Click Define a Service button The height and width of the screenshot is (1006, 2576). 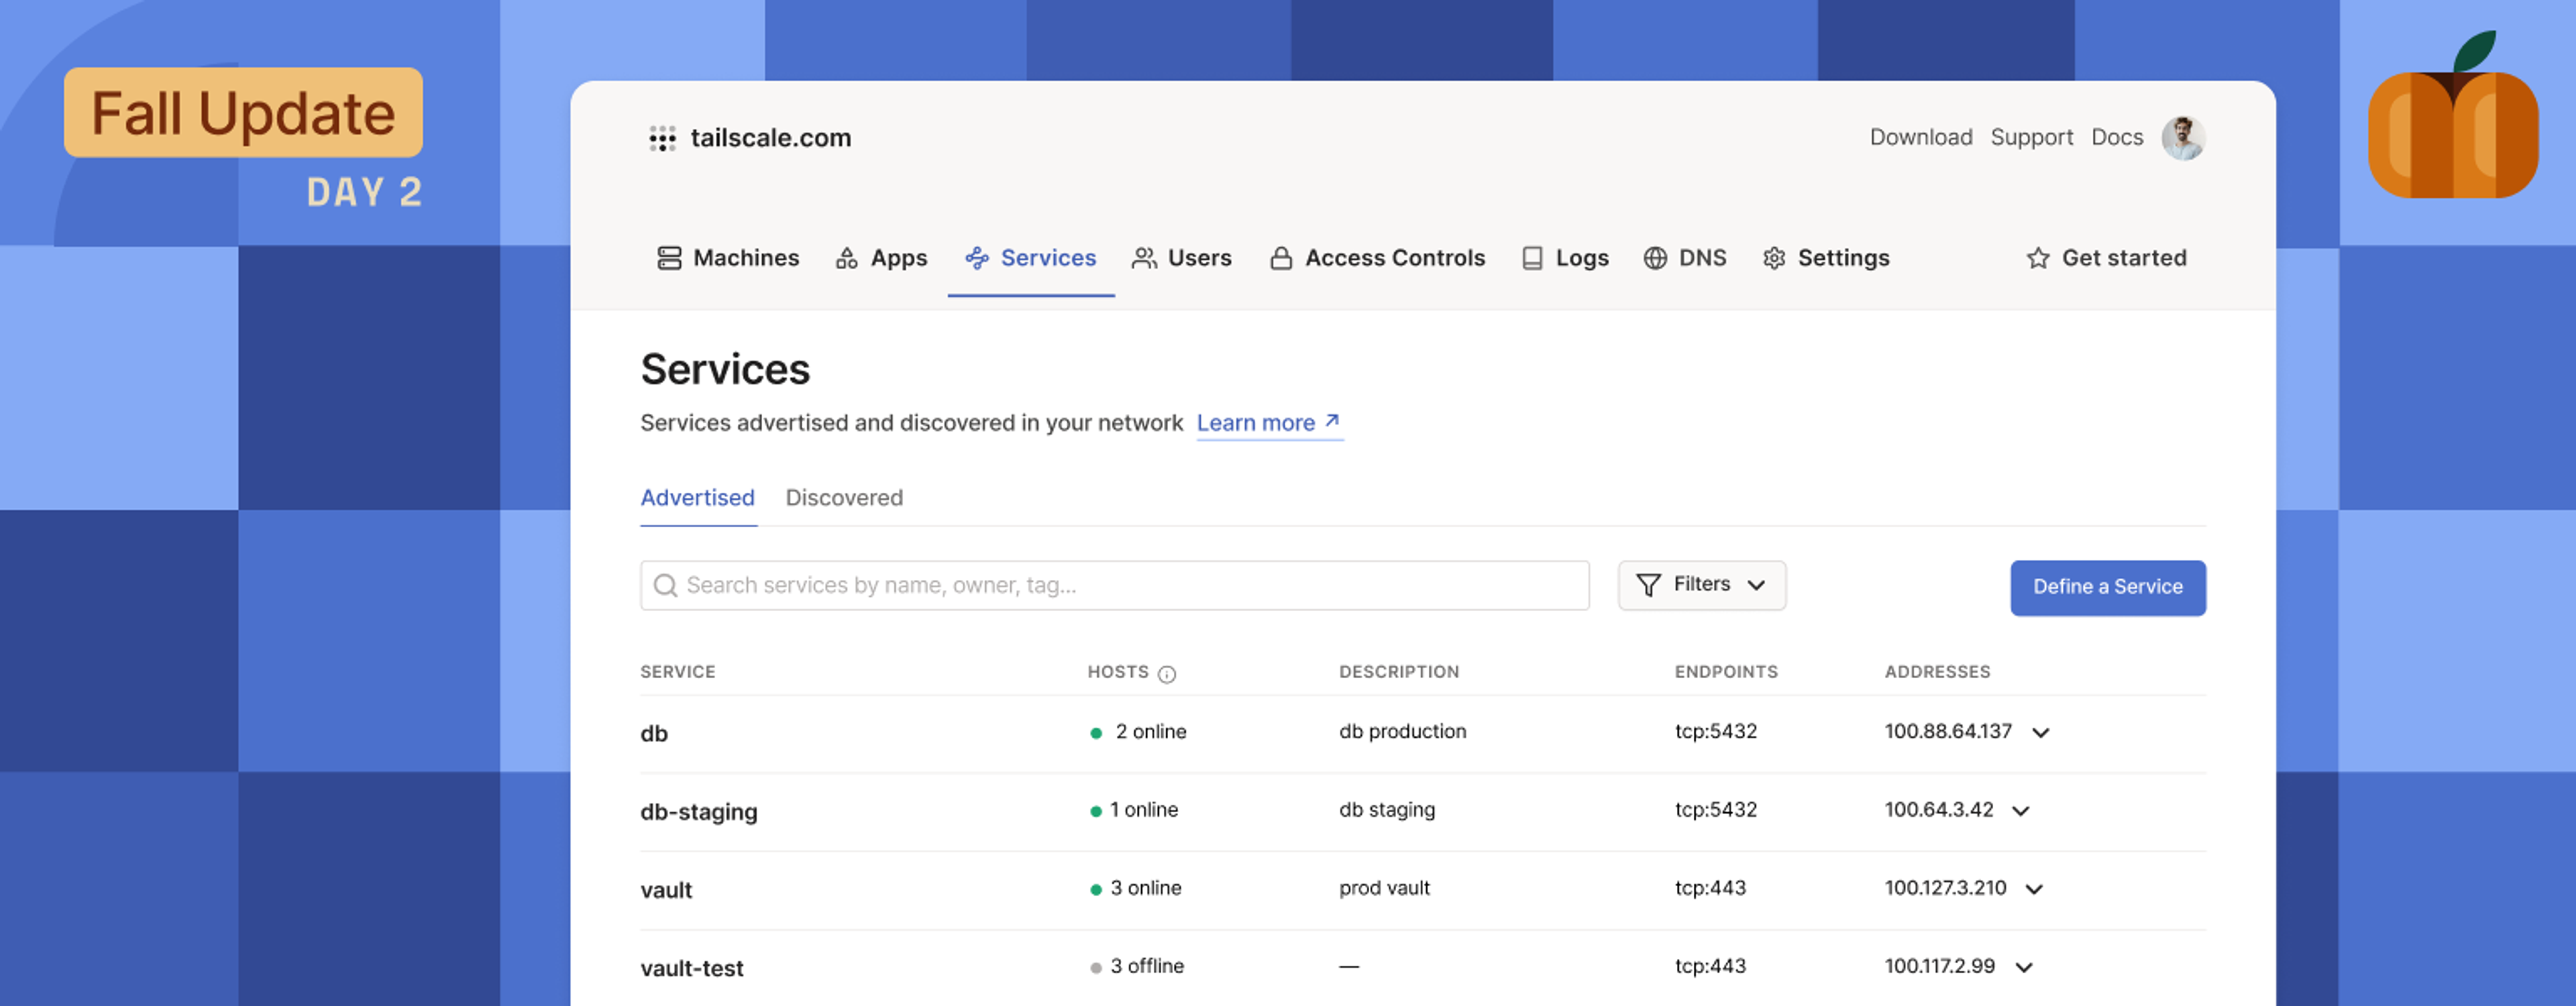[2107, 587]
